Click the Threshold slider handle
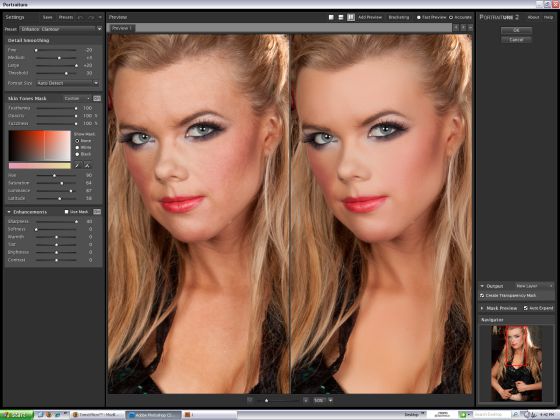 click(x=66, y=73)
